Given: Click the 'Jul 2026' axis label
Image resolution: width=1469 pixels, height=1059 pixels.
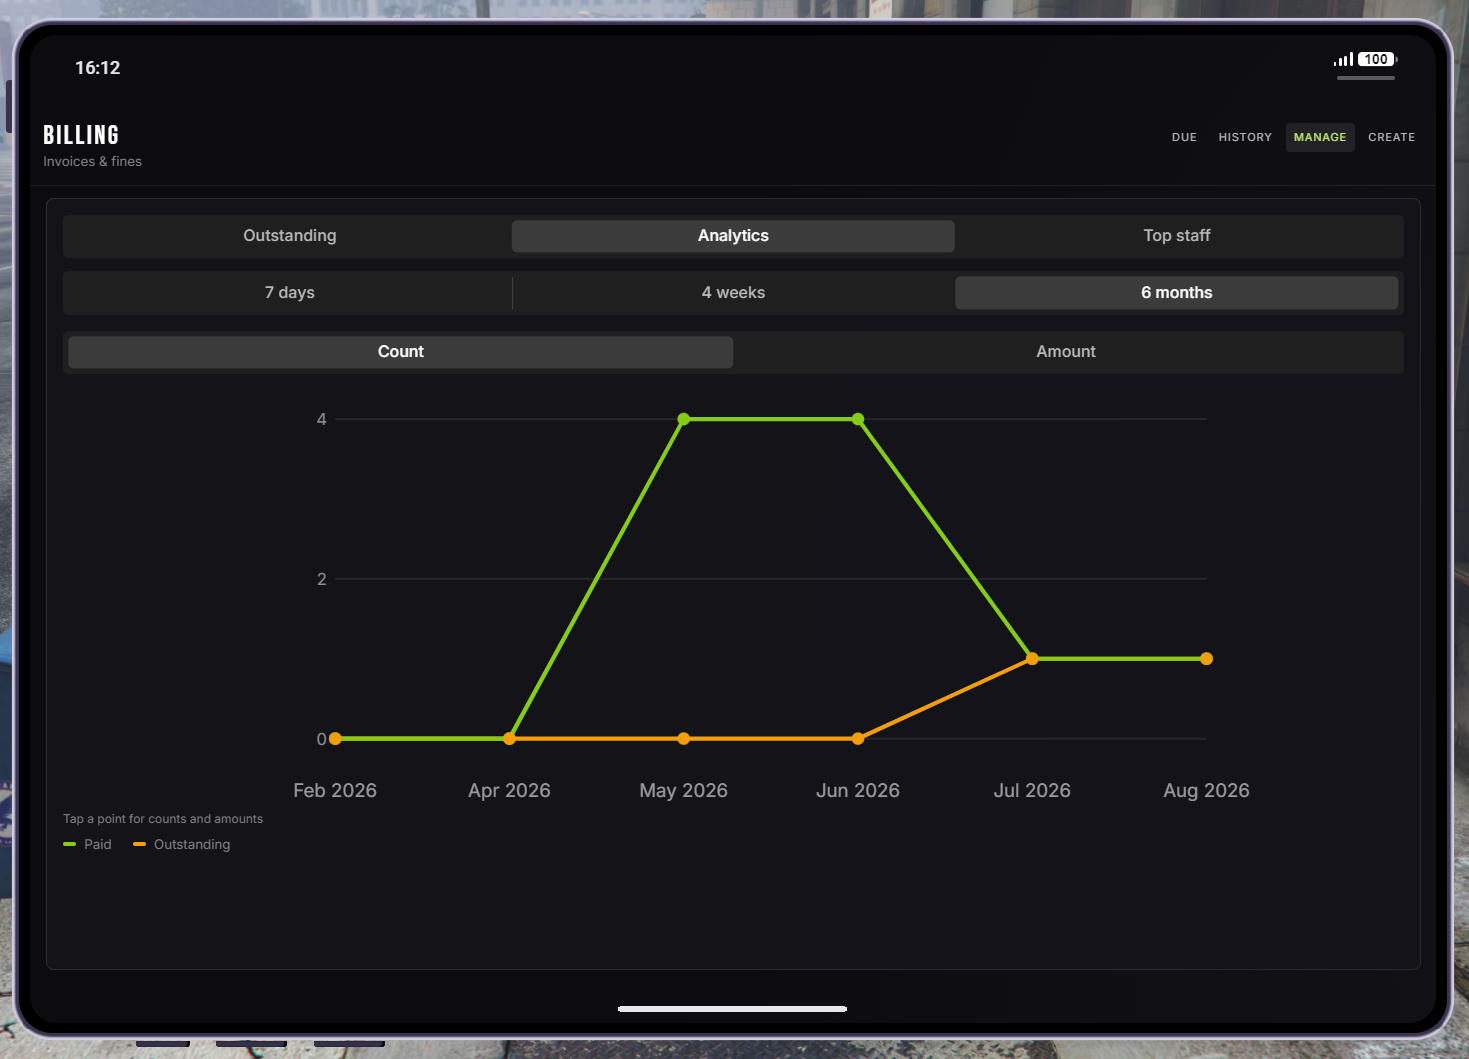Looking at the screenshot, I should coord(1032,791).
